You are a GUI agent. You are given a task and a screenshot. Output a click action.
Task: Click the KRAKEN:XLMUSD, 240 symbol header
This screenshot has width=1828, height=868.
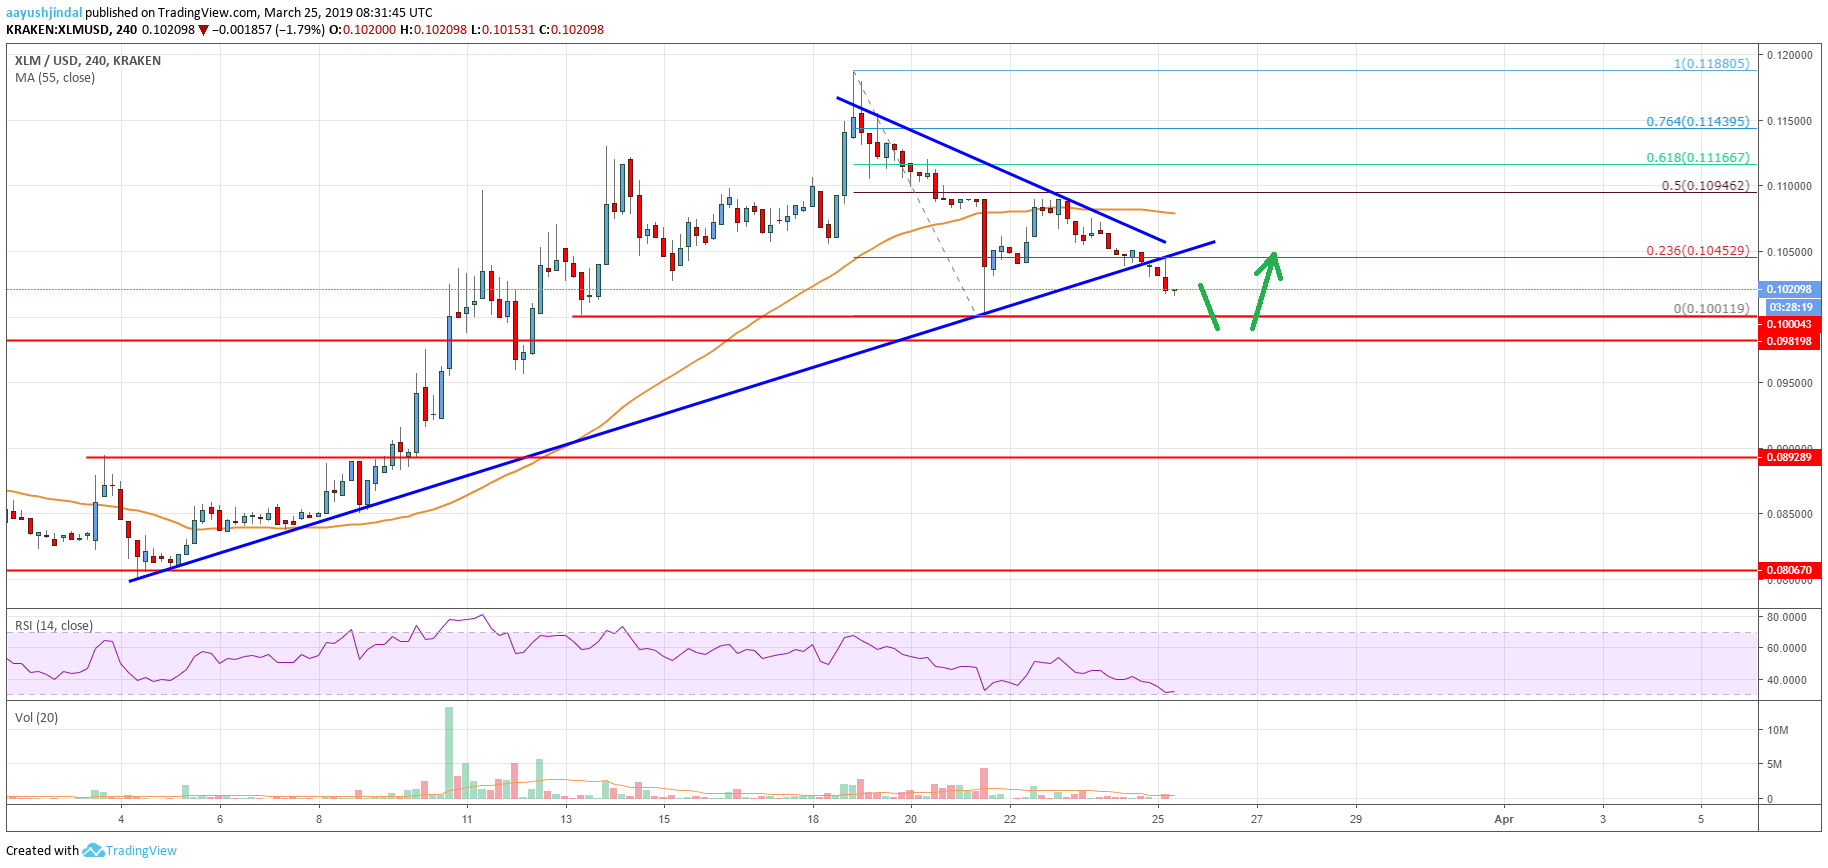pyautogui.click(x=72, y=30)
